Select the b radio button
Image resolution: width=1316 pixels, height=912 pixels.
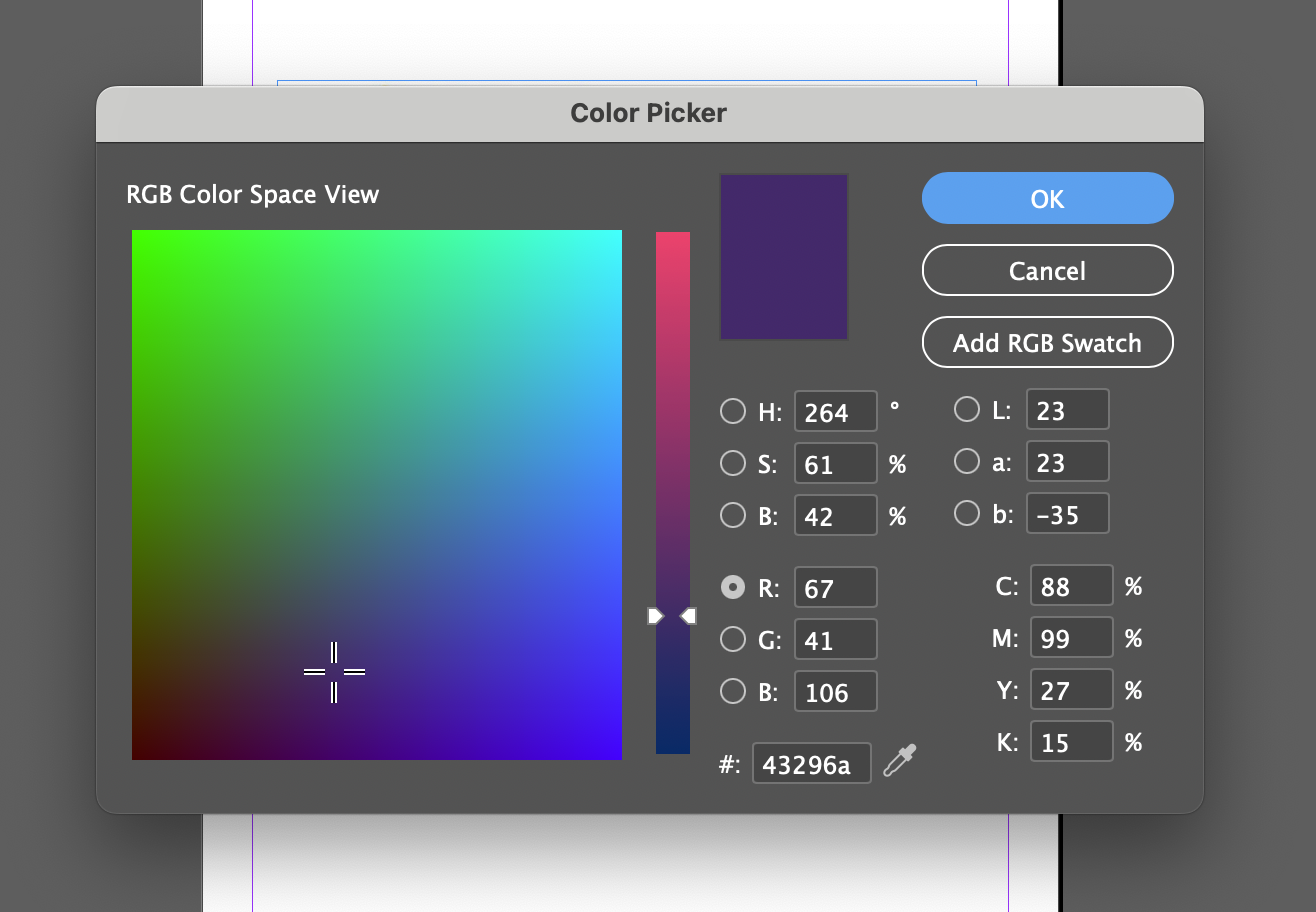tap(967, 513)
